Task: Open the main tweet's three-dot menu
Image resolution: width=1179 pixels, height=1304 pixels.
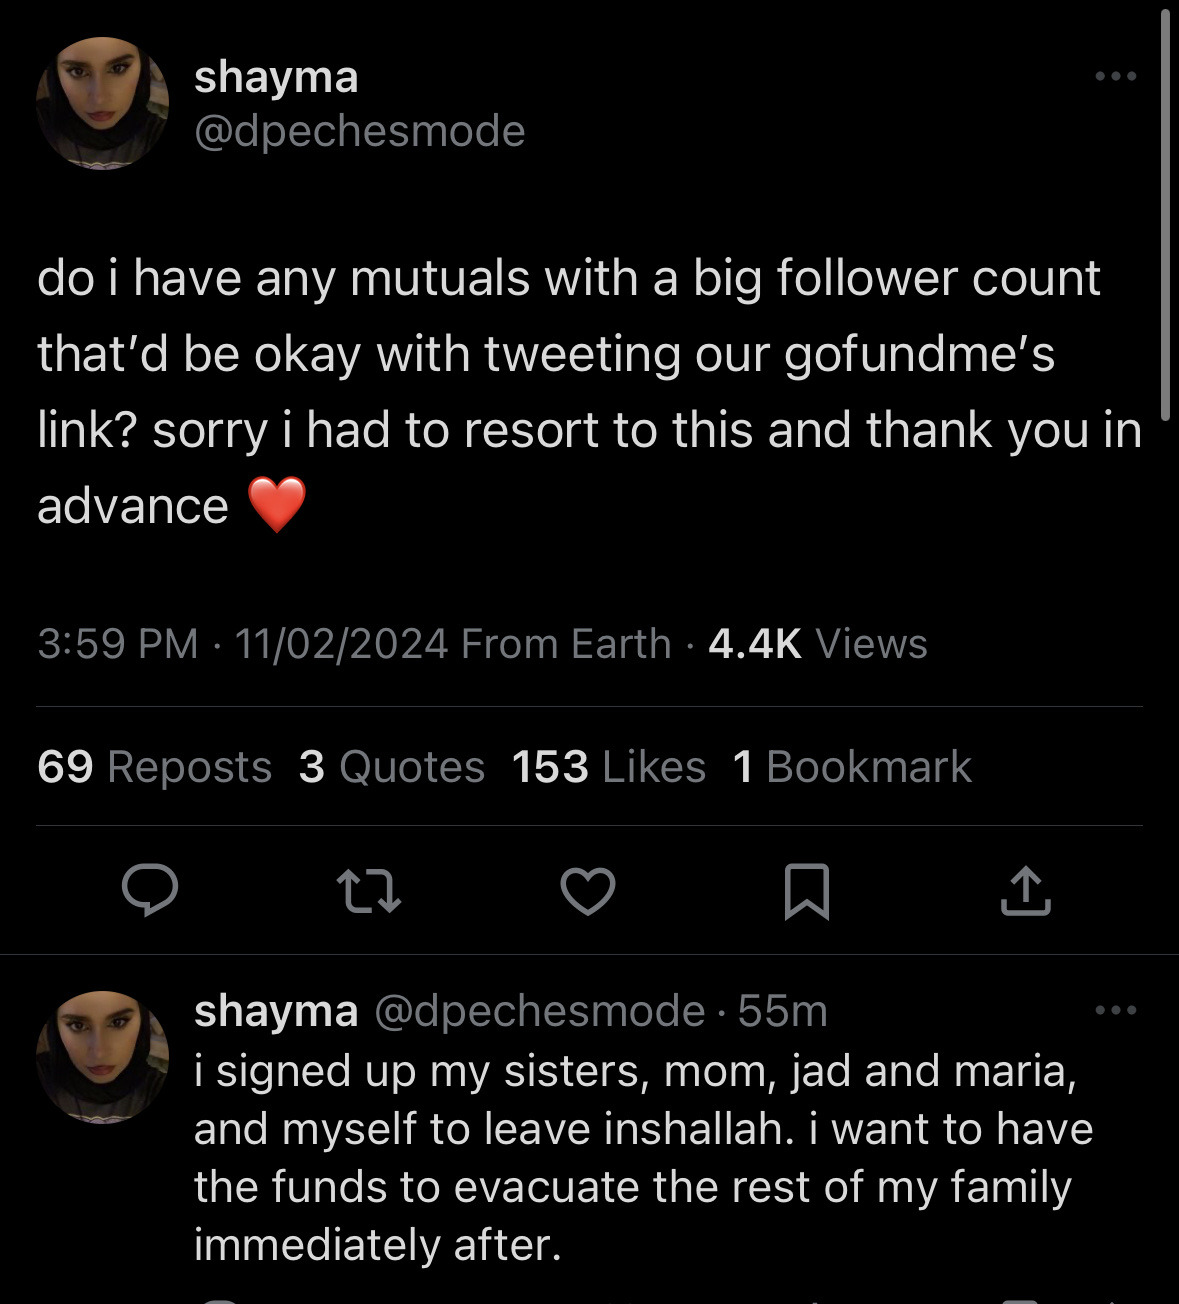Action: pos(1115,76)
